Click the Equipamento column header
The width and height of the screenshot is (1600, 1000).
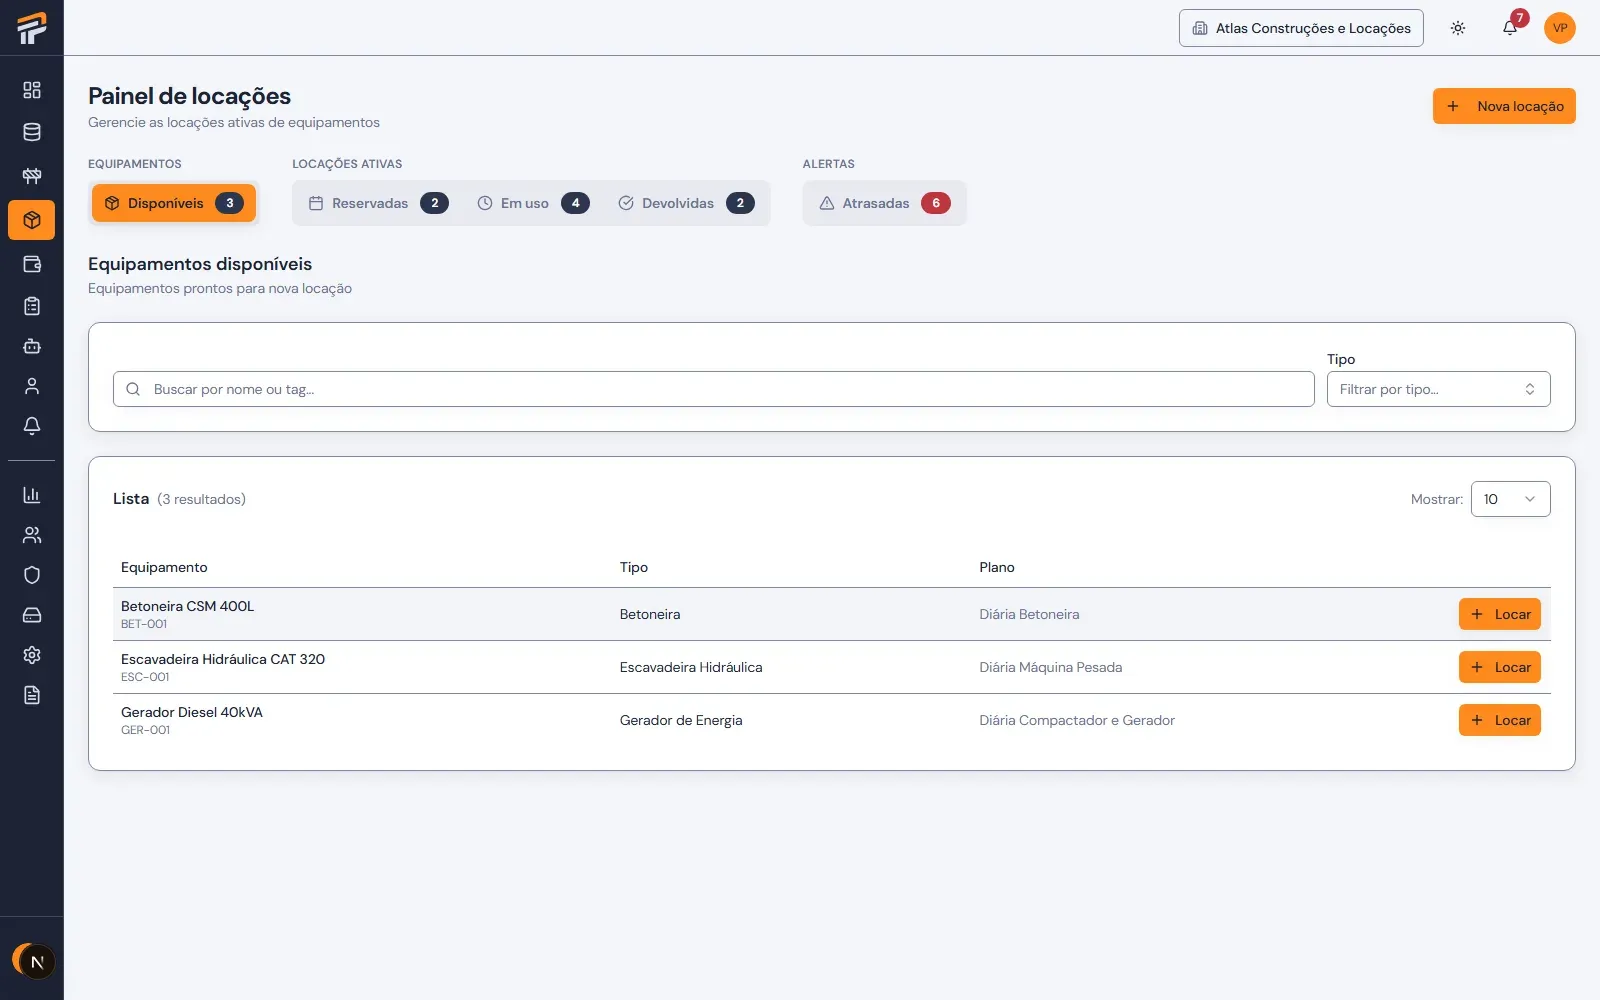(x=164, y=567)
